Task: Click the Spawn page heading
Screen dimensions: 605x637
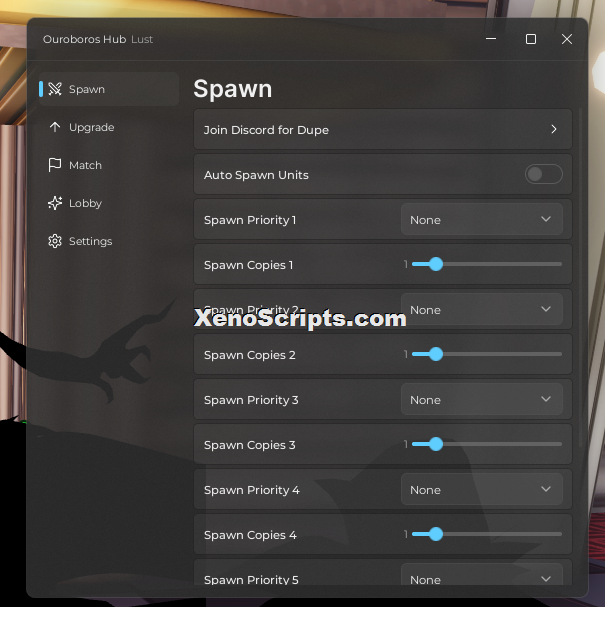Action: 232,89
